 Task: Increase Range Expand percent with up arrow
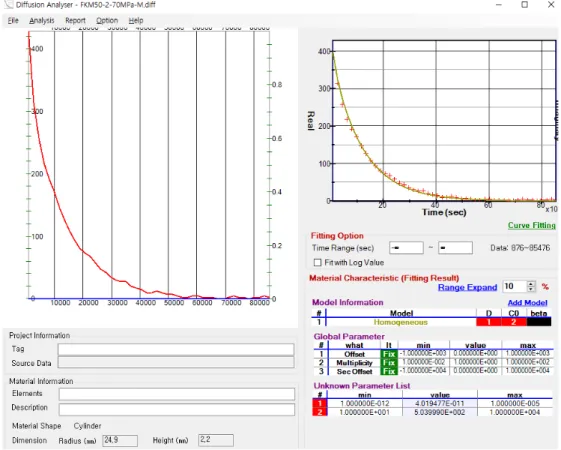[x=531, y=284]
